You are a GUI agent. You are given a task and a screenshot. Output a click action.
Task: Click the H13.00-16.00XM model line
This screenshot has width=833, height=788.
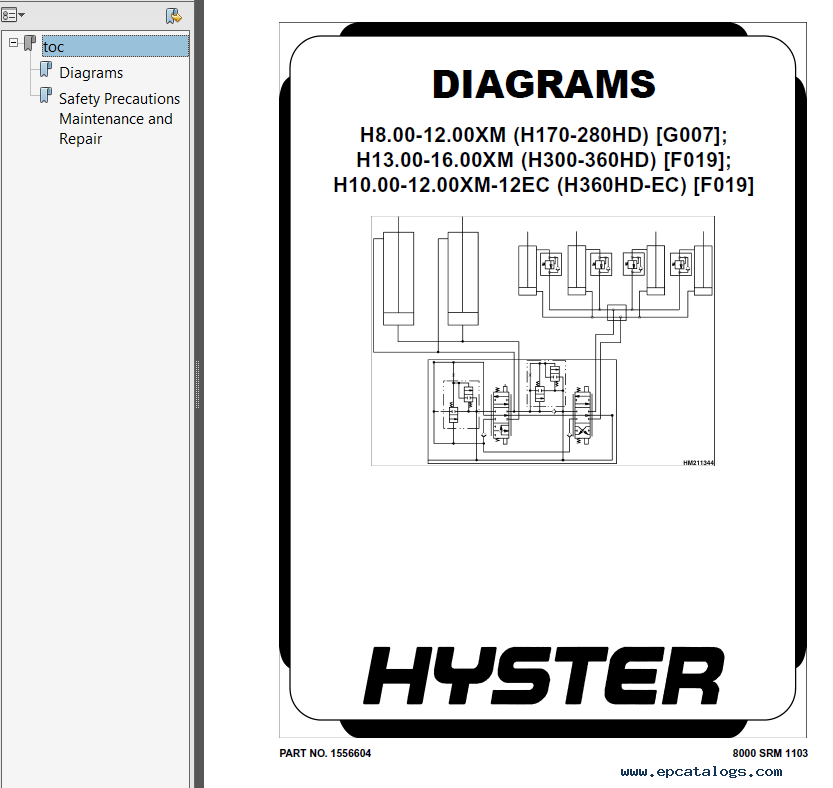pos(543,160)
